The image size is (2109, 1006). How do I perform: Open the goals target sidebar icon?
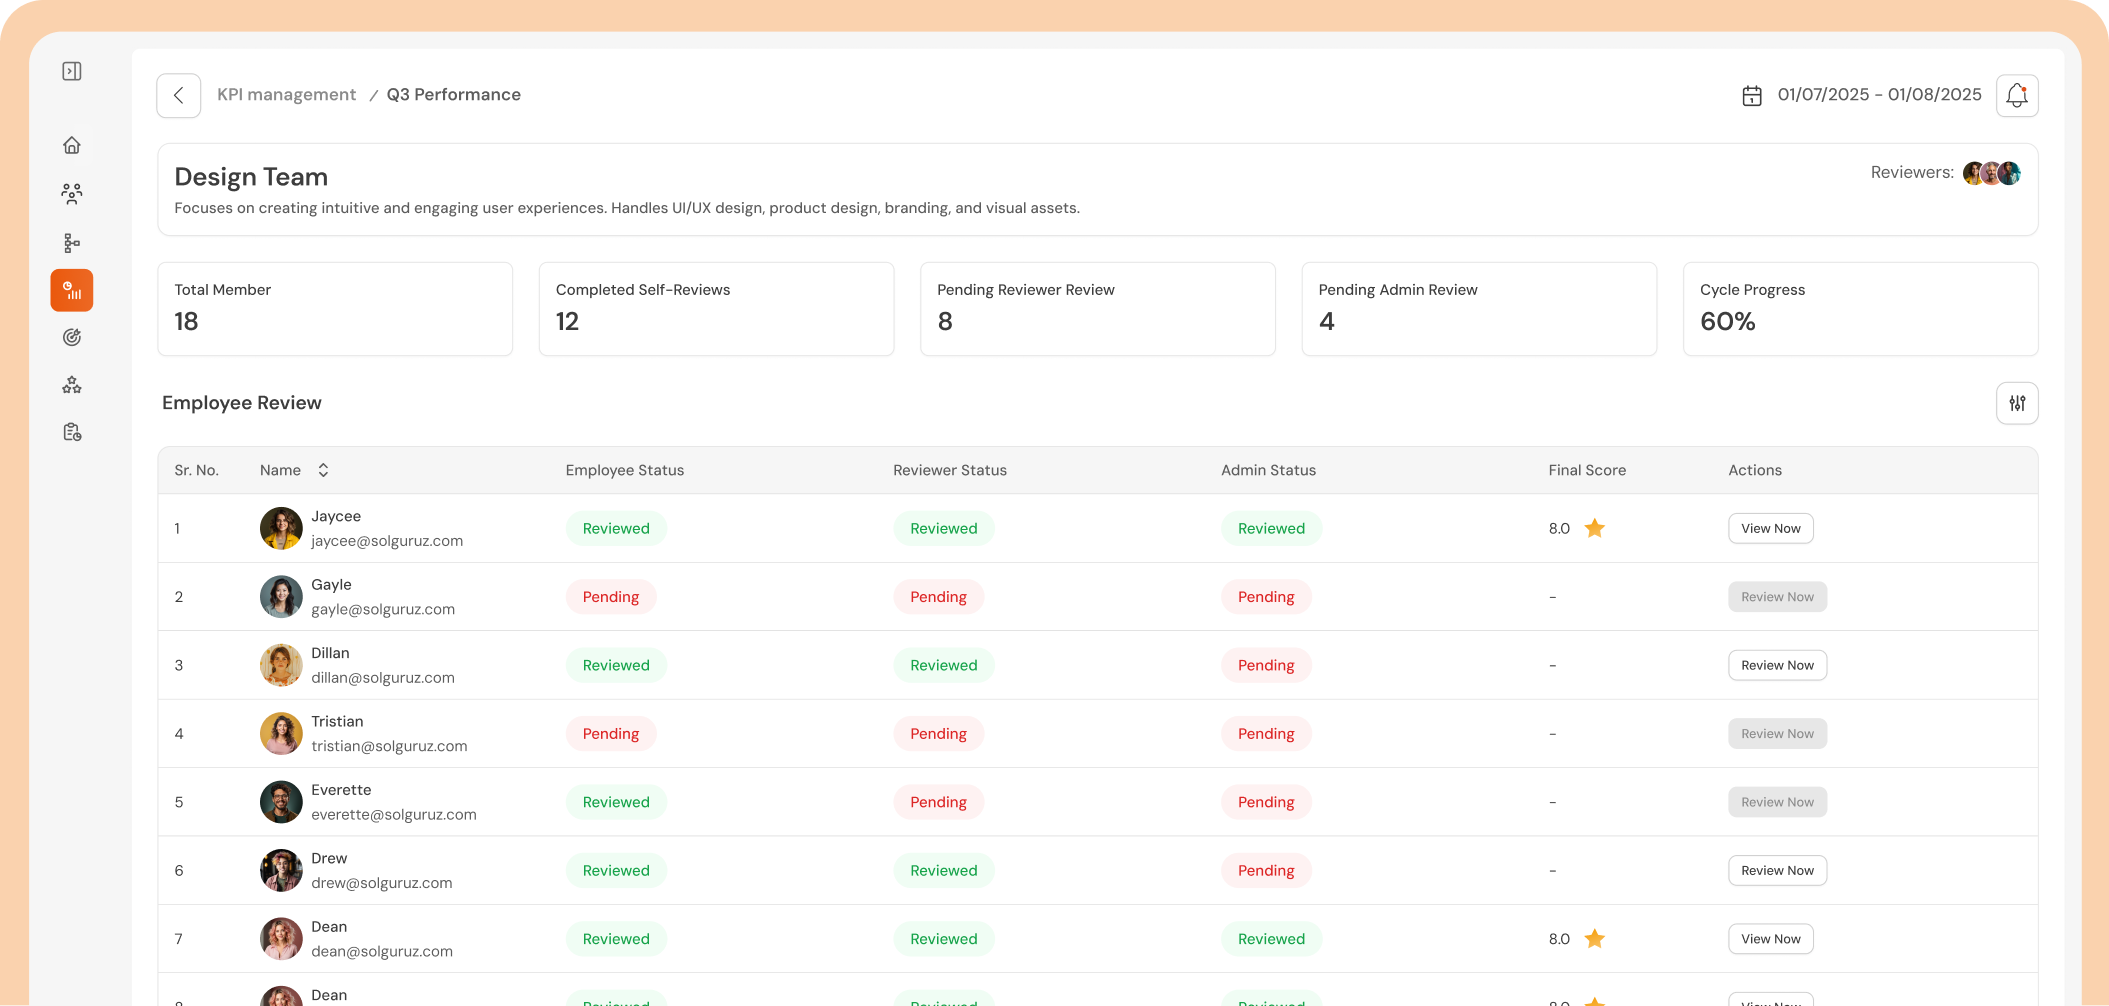pos(72,337)
